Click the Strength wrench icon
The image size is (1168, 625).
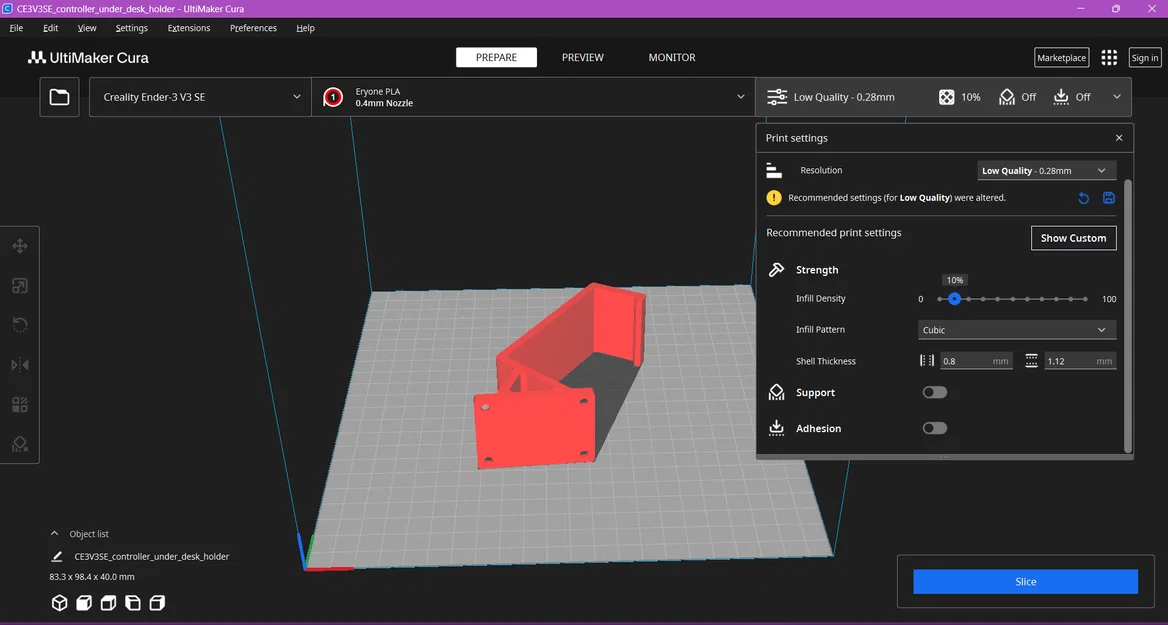pos(776,270)
